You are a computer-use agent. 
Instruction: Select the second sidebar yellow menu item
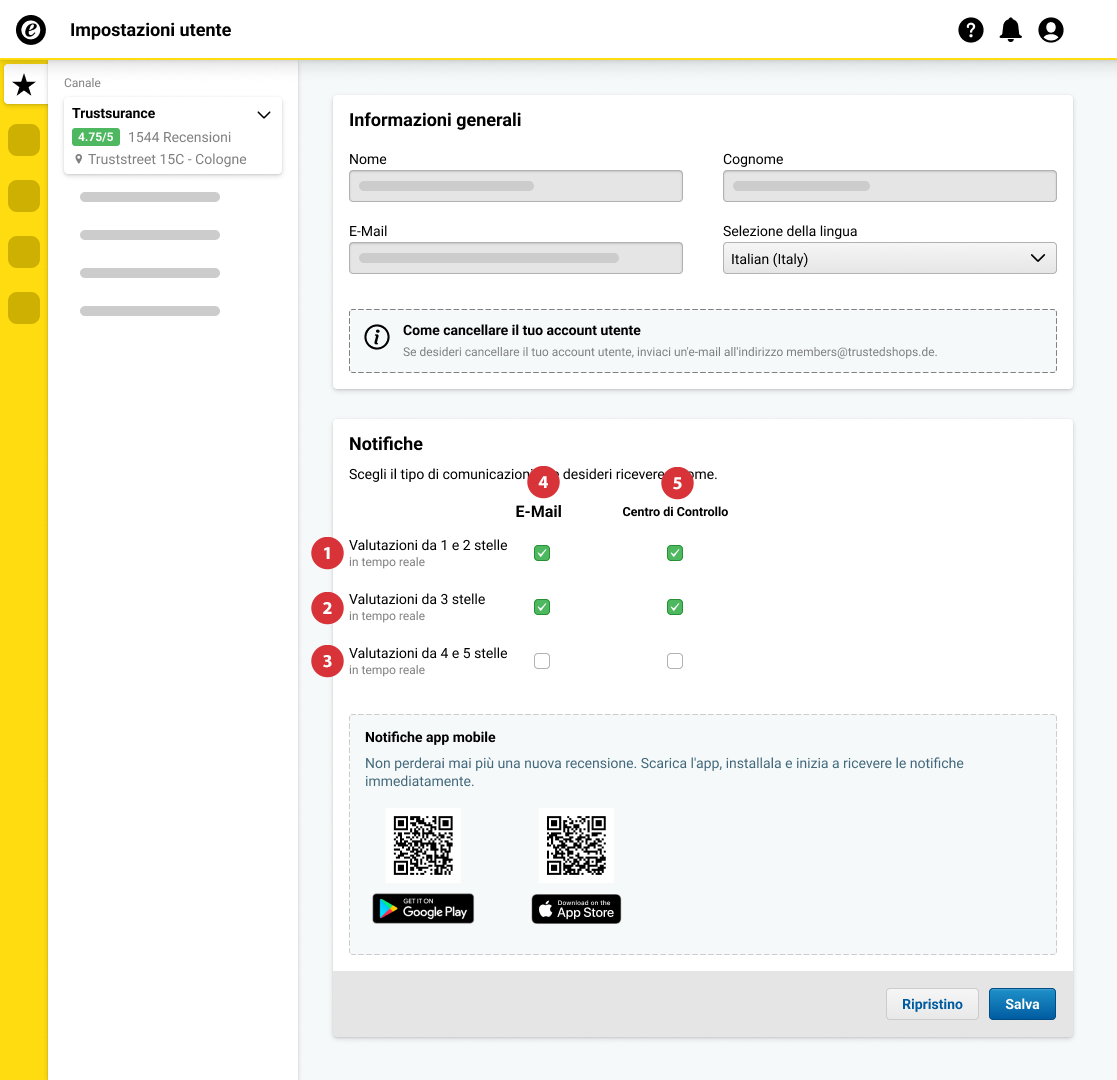click(24, 140)
